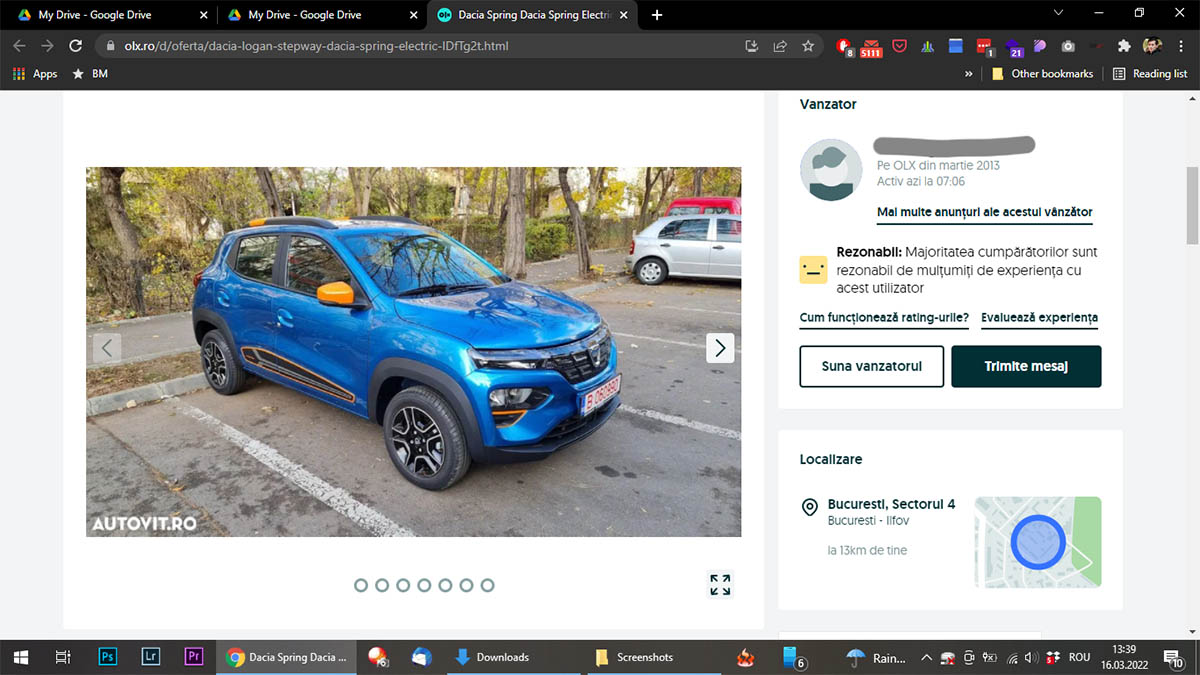The width and height of the screenshot is (1200, 675).
Task: Select the fifth gallery dot
Action: (x=445, y=585)
